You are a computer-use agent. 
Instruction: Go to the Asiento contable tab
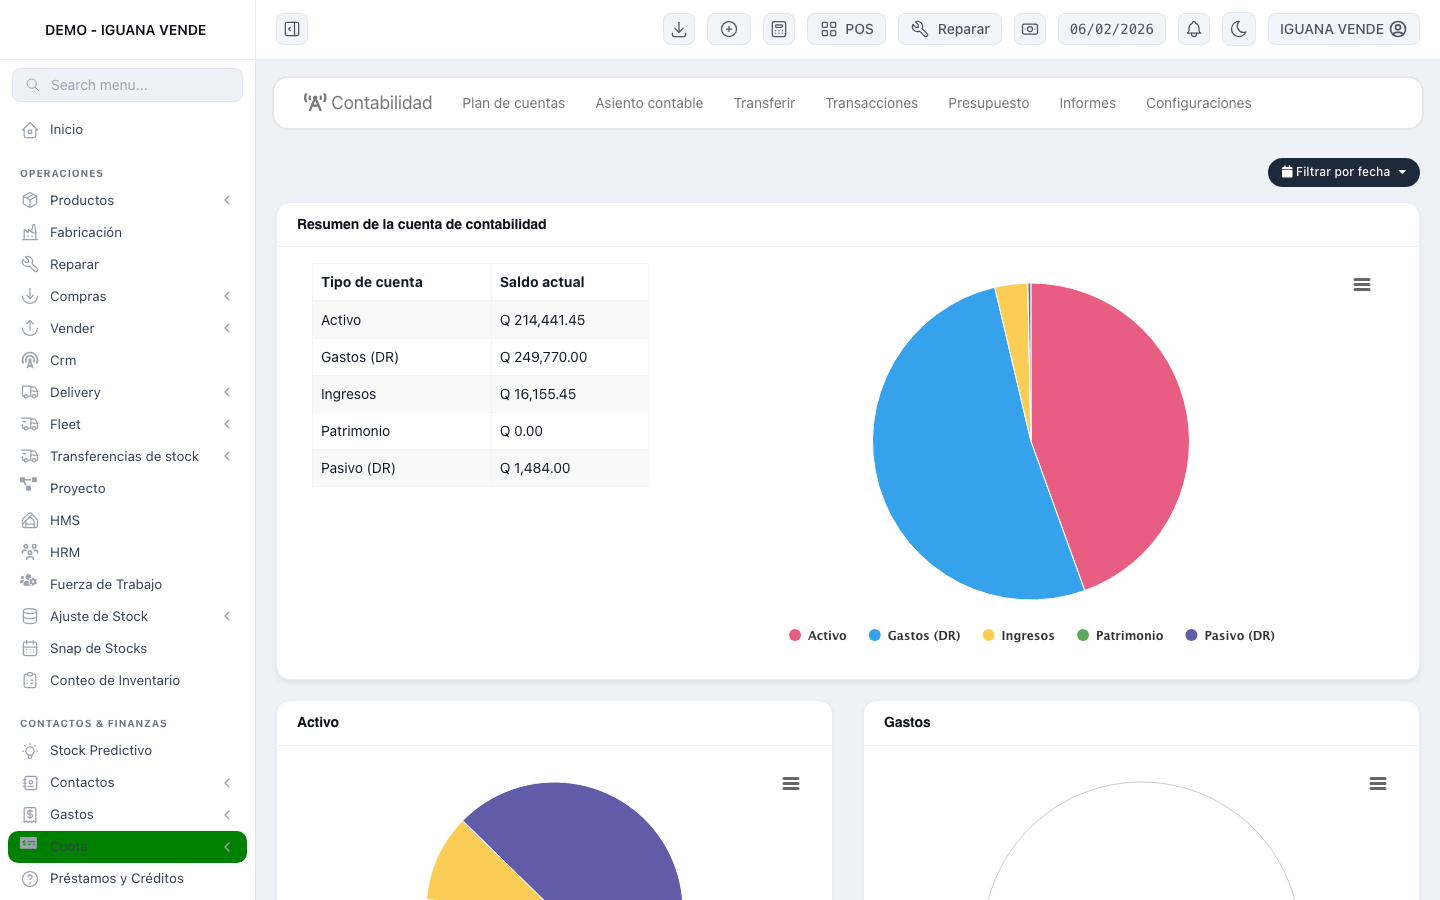(x=649, y=103)
